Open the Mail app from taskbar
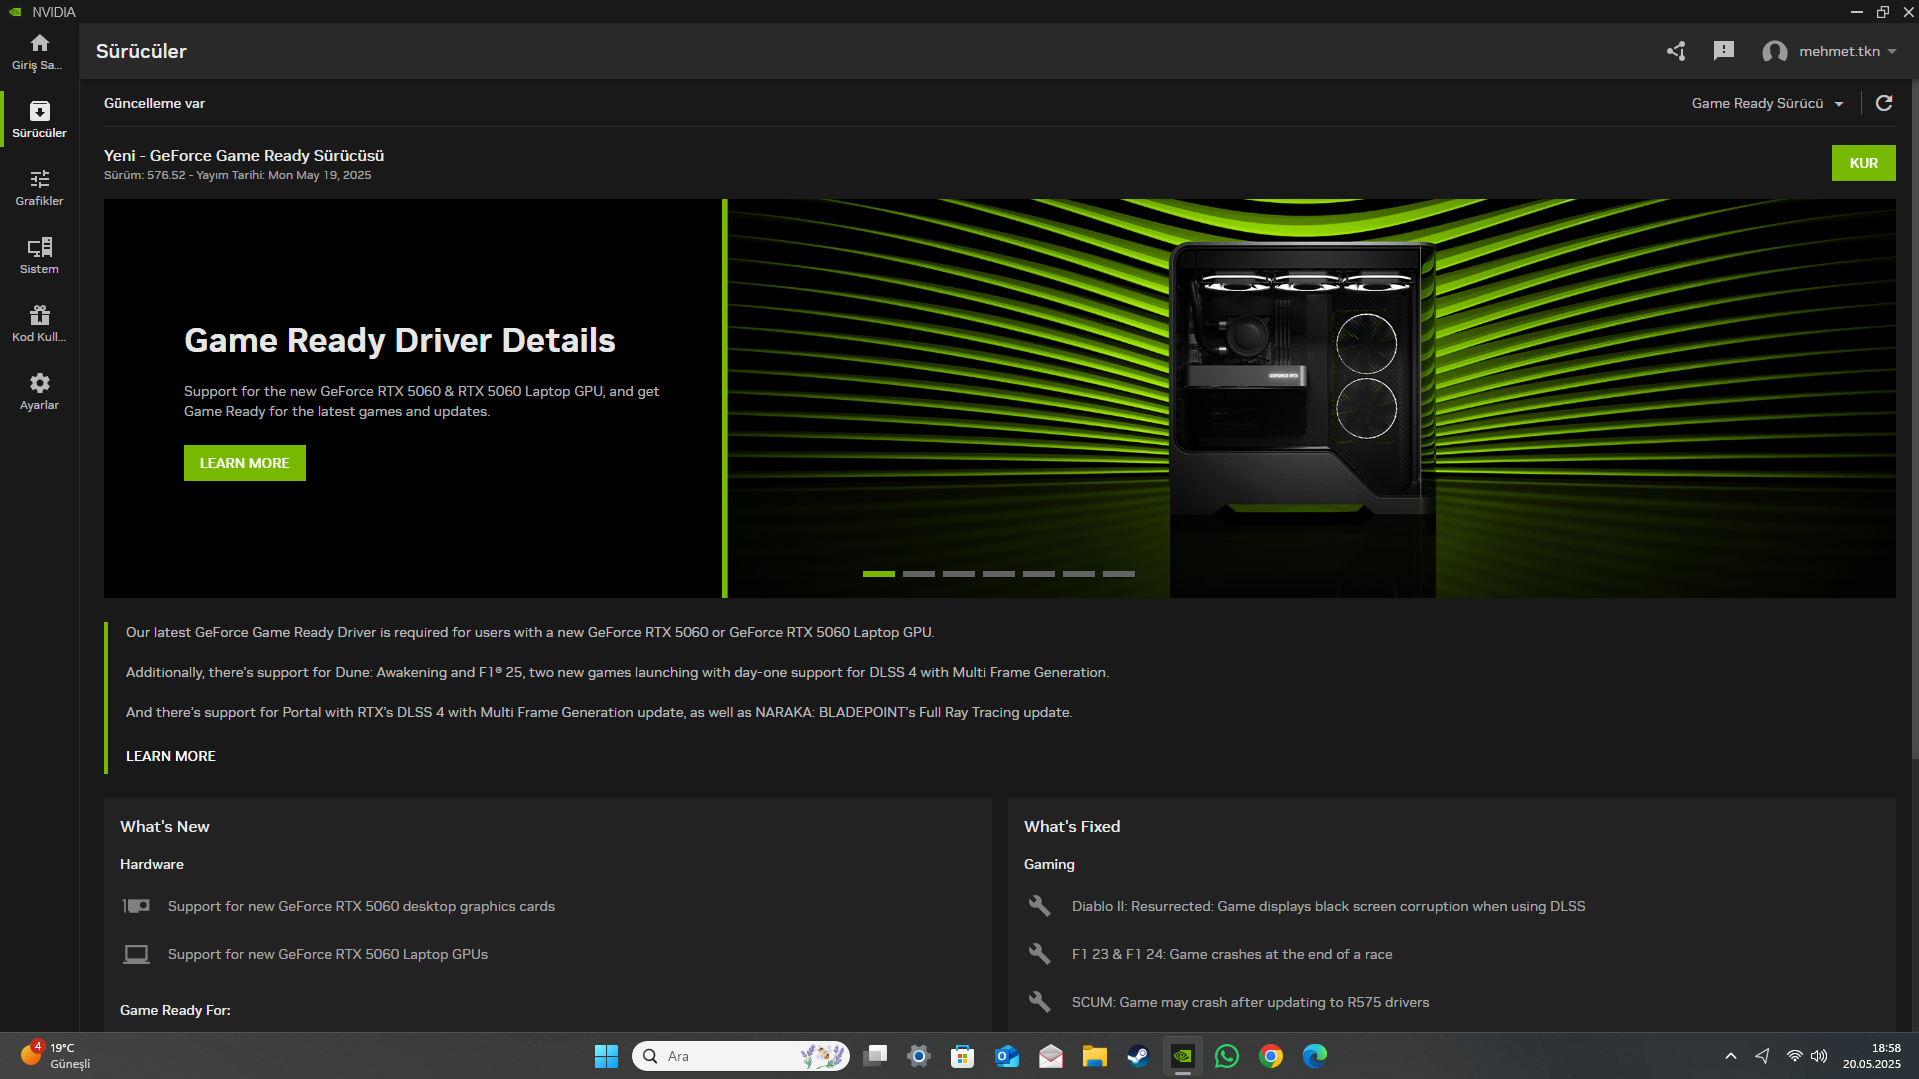 coord(1050,1056)
